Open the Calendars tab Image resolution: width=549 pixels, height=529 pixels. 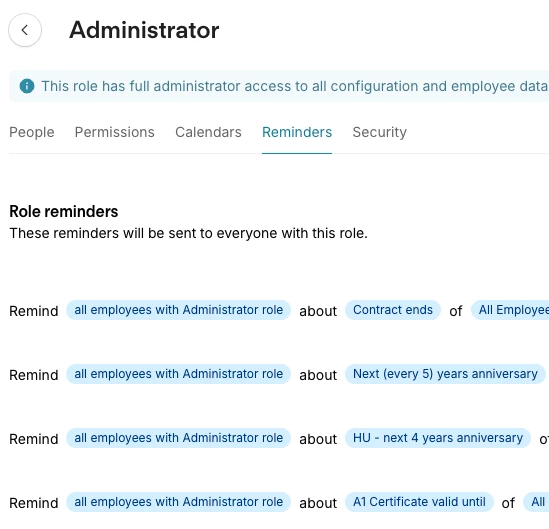pos(208,132)
